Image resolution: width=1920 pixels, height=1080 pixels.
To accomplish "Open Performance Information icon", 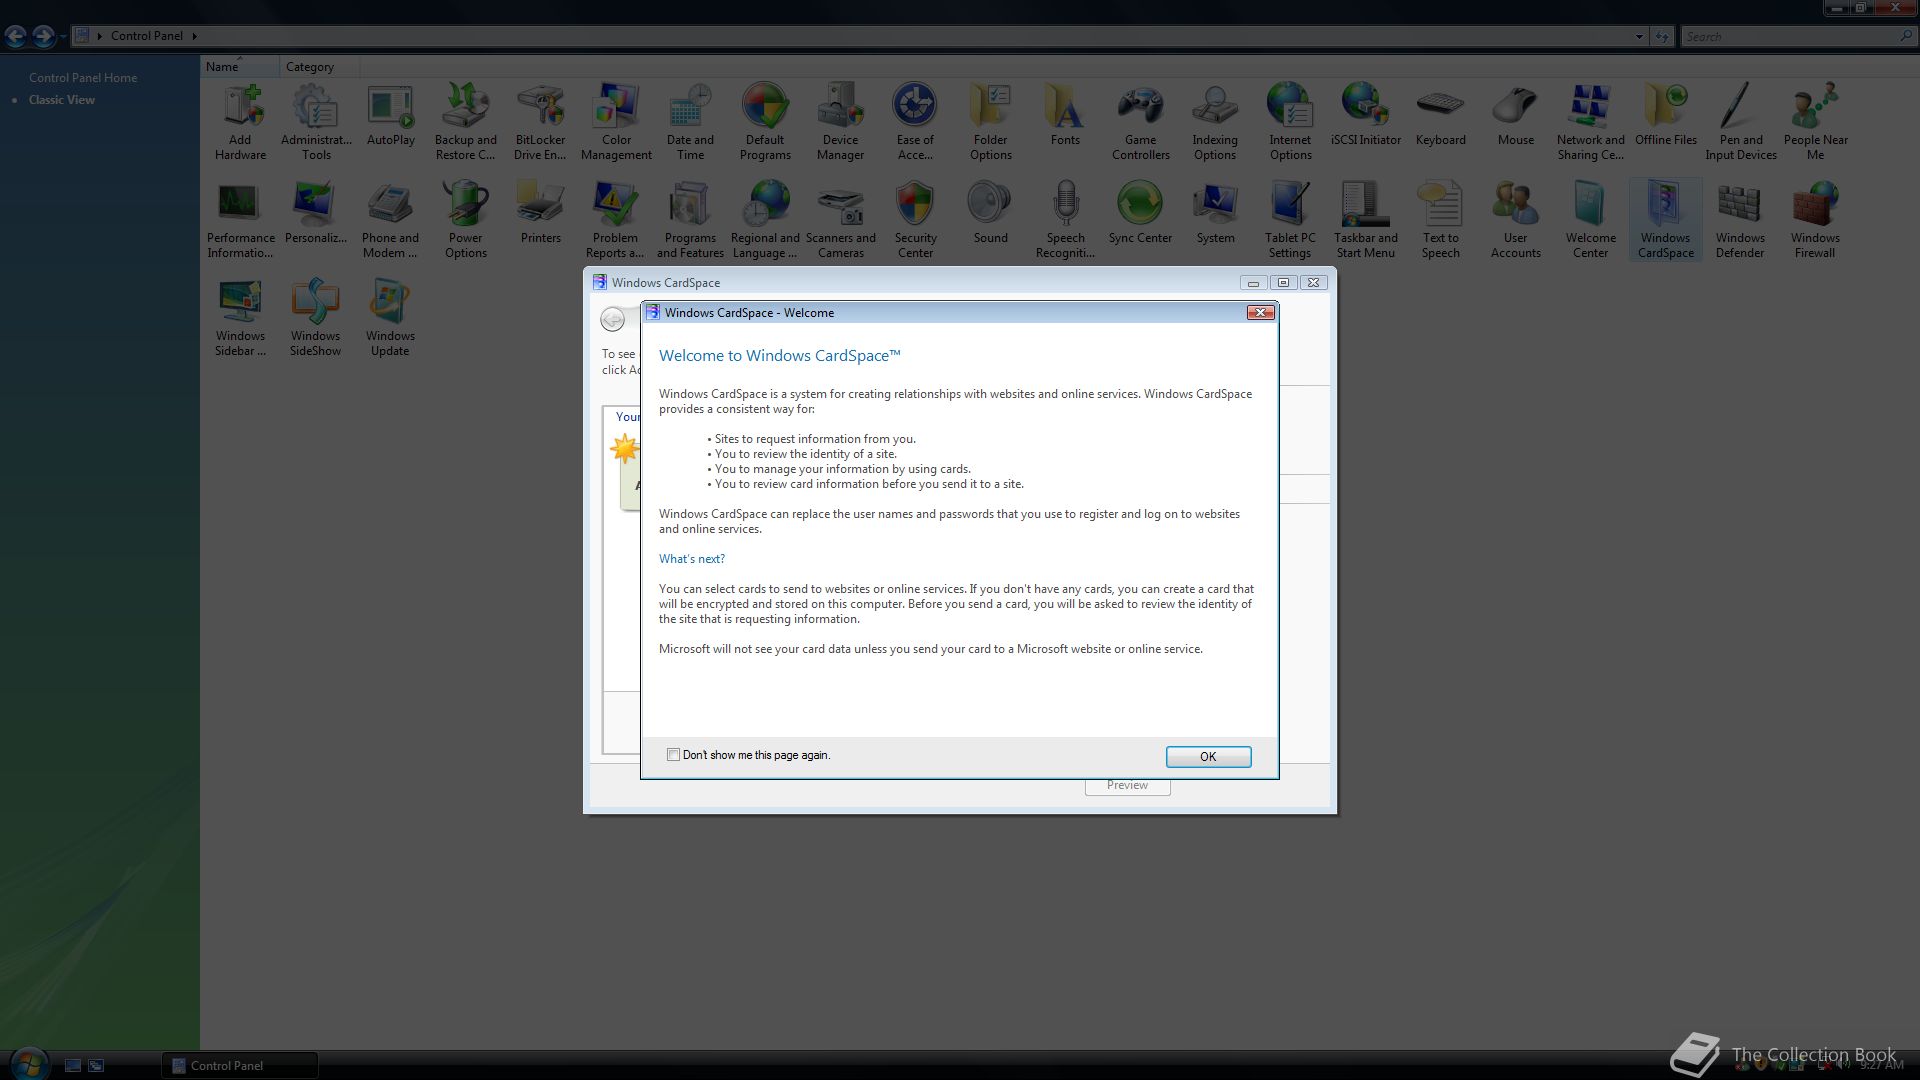I will (x=240, y=220).
